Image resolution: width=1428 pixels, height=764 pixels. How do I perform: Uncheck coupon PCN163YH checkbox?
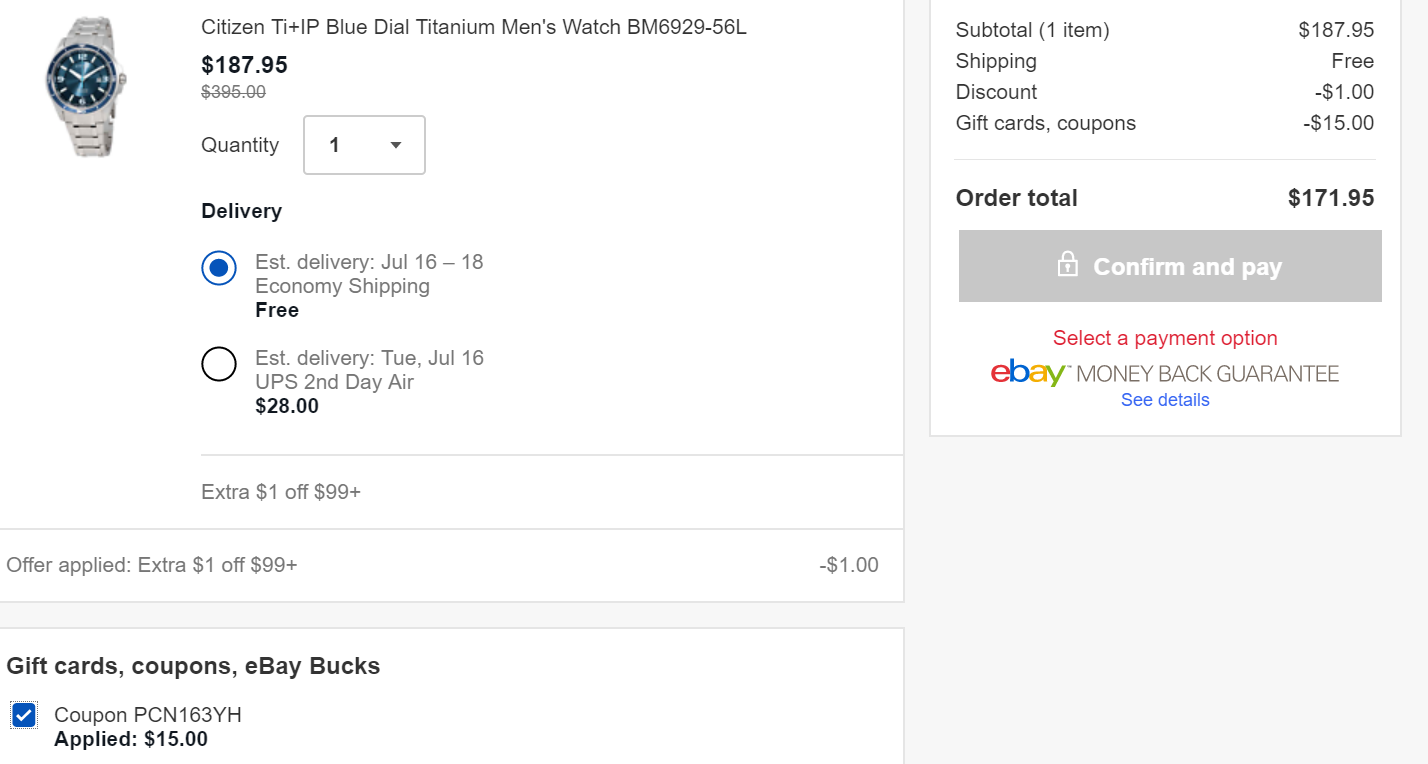coord(24,715)
